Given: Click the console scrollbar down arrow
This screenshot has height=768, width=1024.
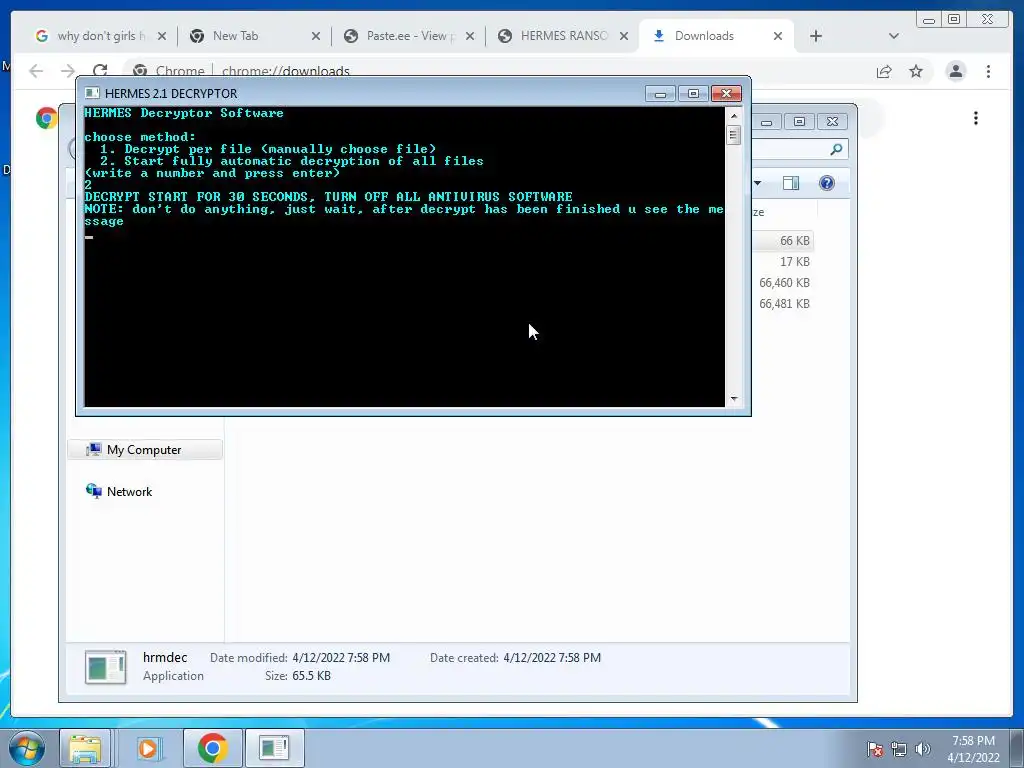Looking at the screenshot, I should 734,398.
